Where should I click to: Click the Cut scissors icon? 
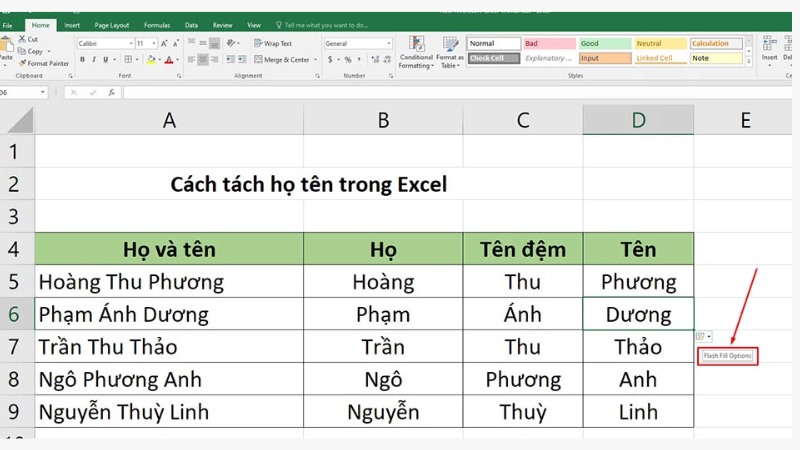22,39
